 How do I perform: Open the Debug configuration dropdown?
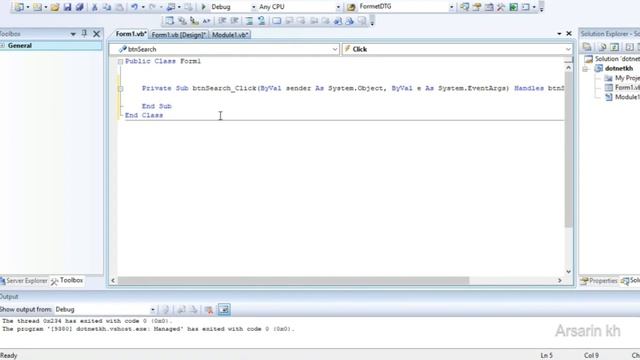[253, 7]
